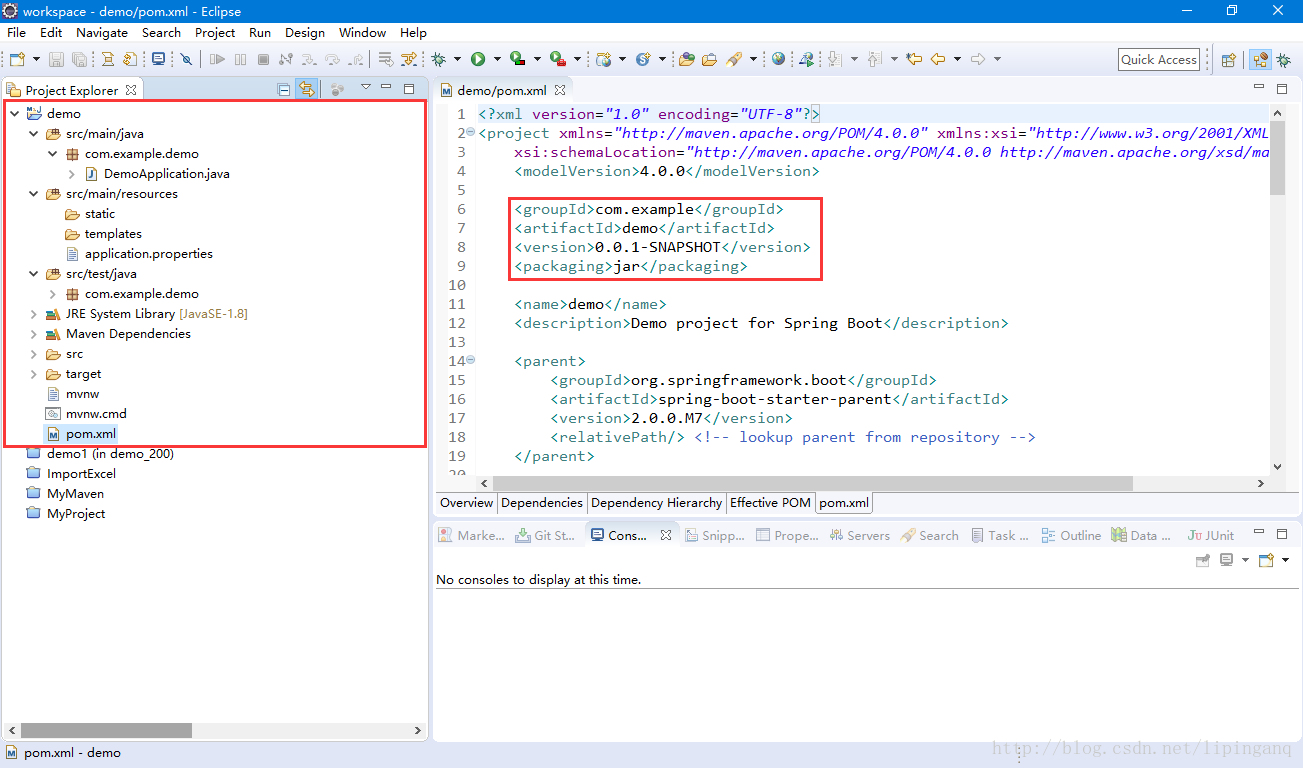Click the Last Edit Location arrow icon

coord(913,60)
